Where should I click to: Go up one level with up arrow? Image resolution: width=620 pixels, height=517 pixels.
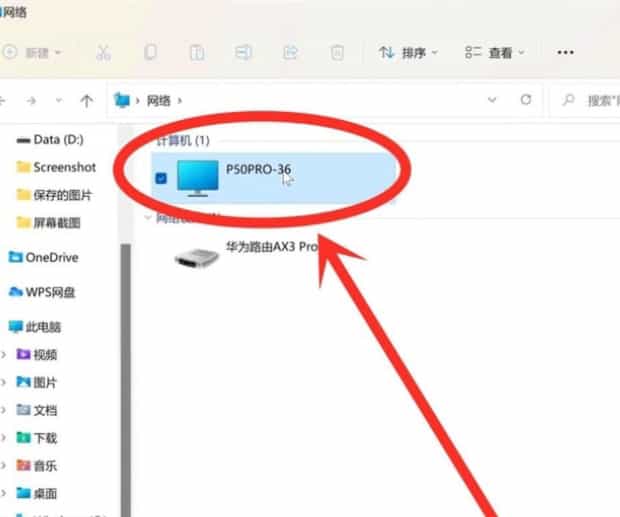(87, 100)
